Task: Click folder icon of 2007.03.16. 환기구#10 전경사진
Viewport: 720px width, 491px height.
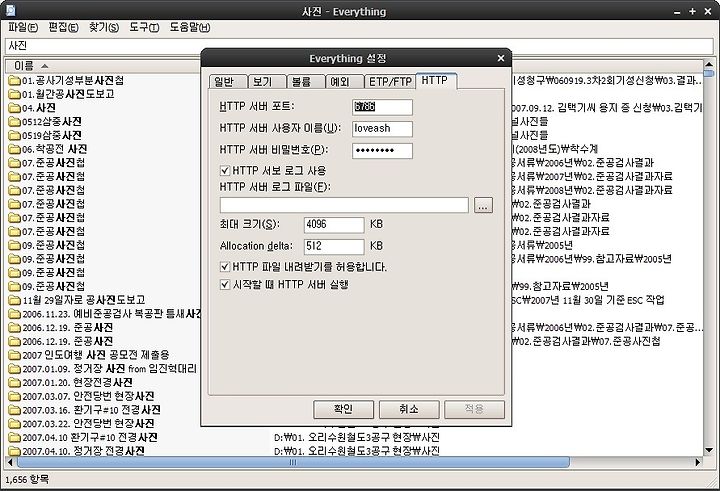Action: pyautogui.click(x=14, y=410)
